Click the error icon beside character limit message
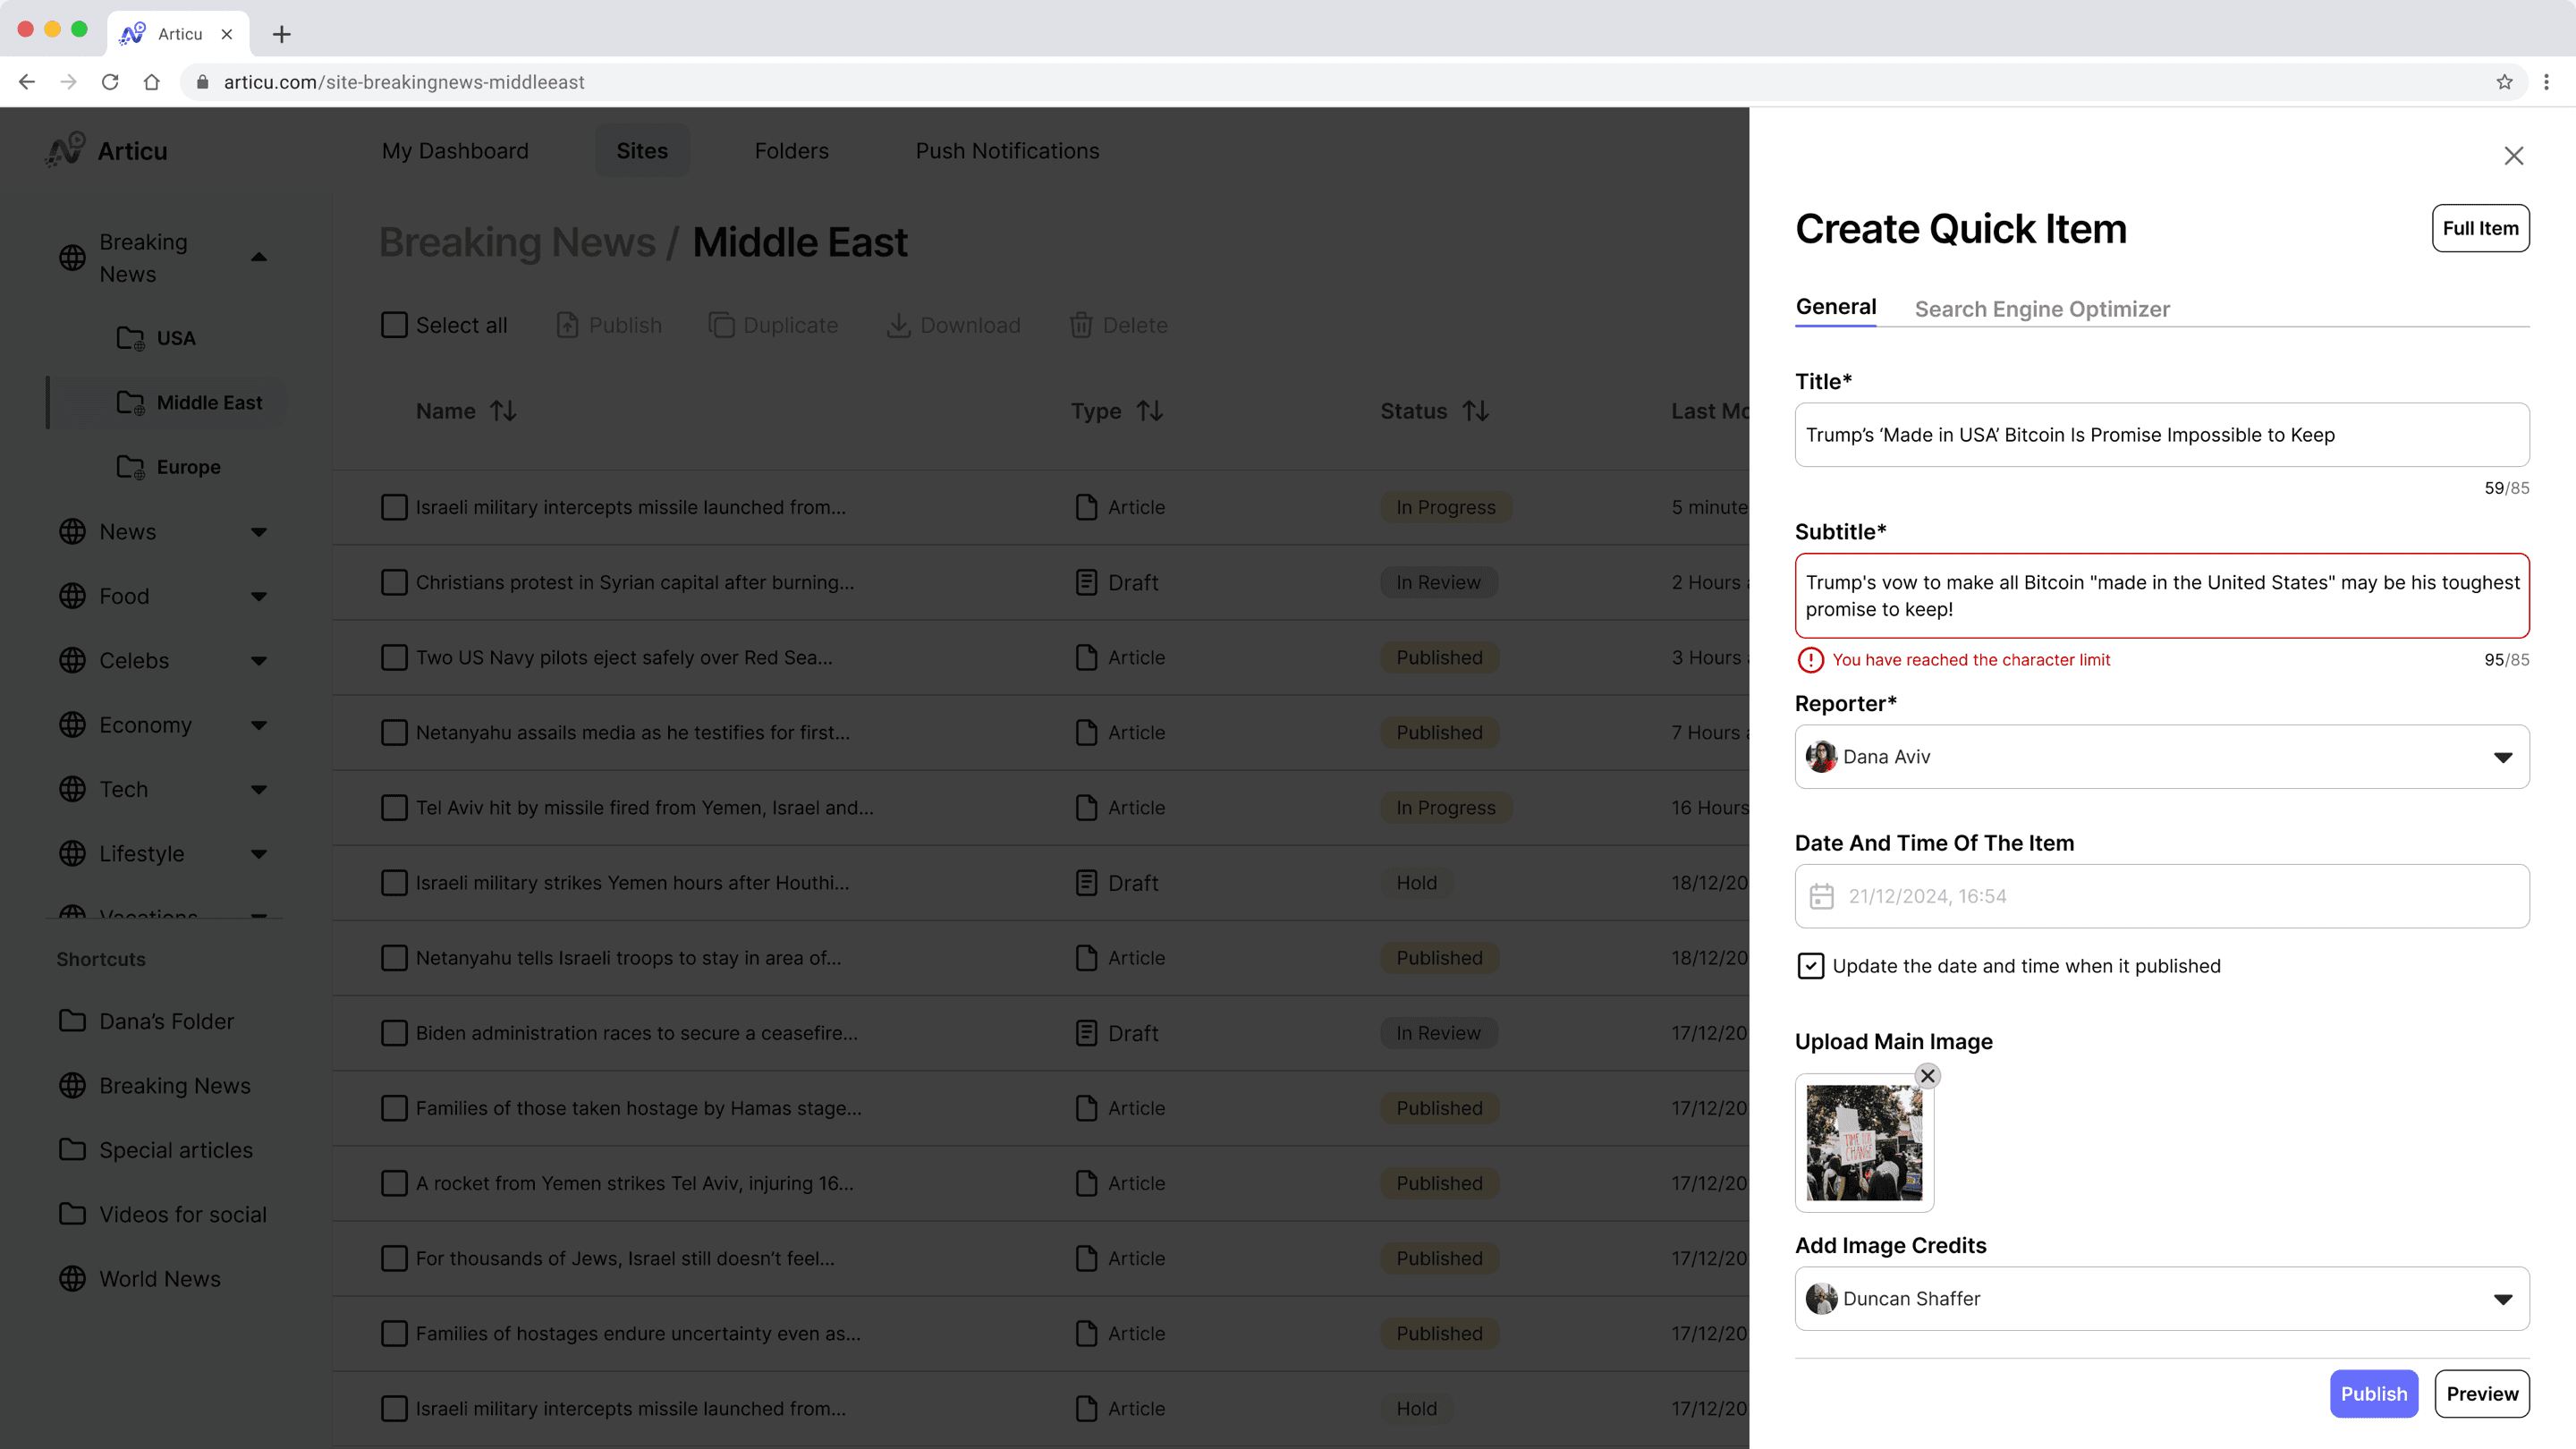Viewport: 2576px width, 1449px height. (x=1810, y=660)
